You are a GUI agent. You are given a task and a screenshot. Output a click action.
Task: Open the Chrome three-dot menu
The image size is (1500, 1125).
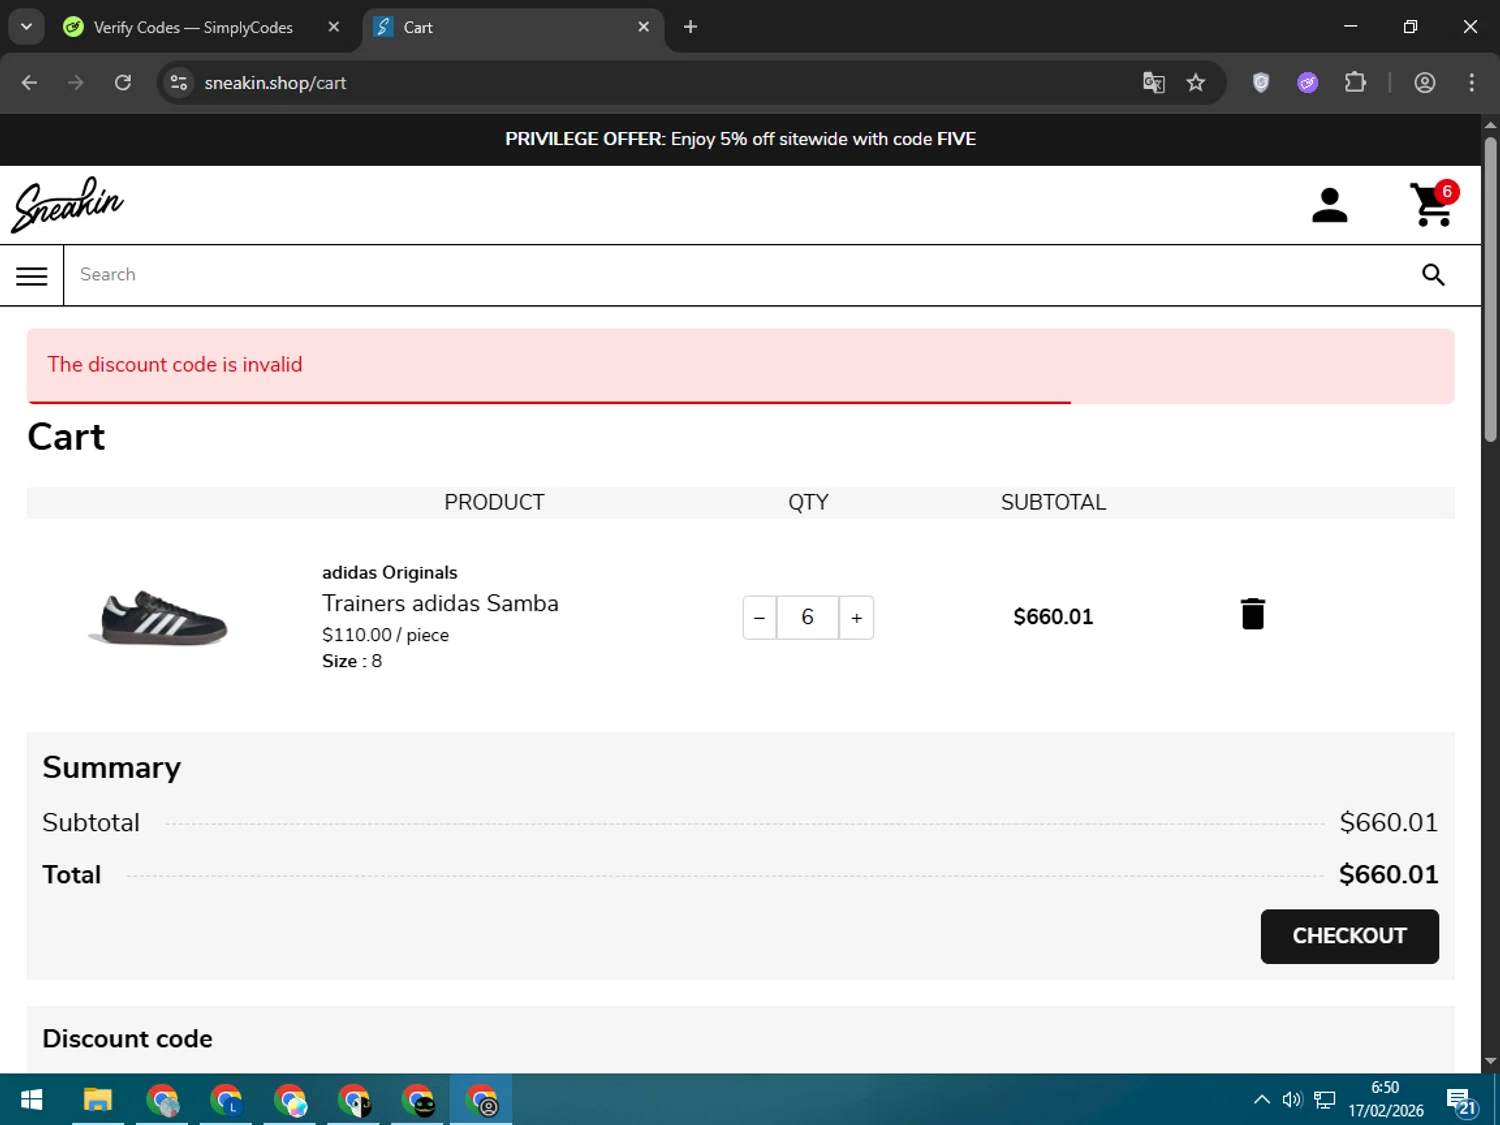pyautogui.click(x=1471, y=83)
